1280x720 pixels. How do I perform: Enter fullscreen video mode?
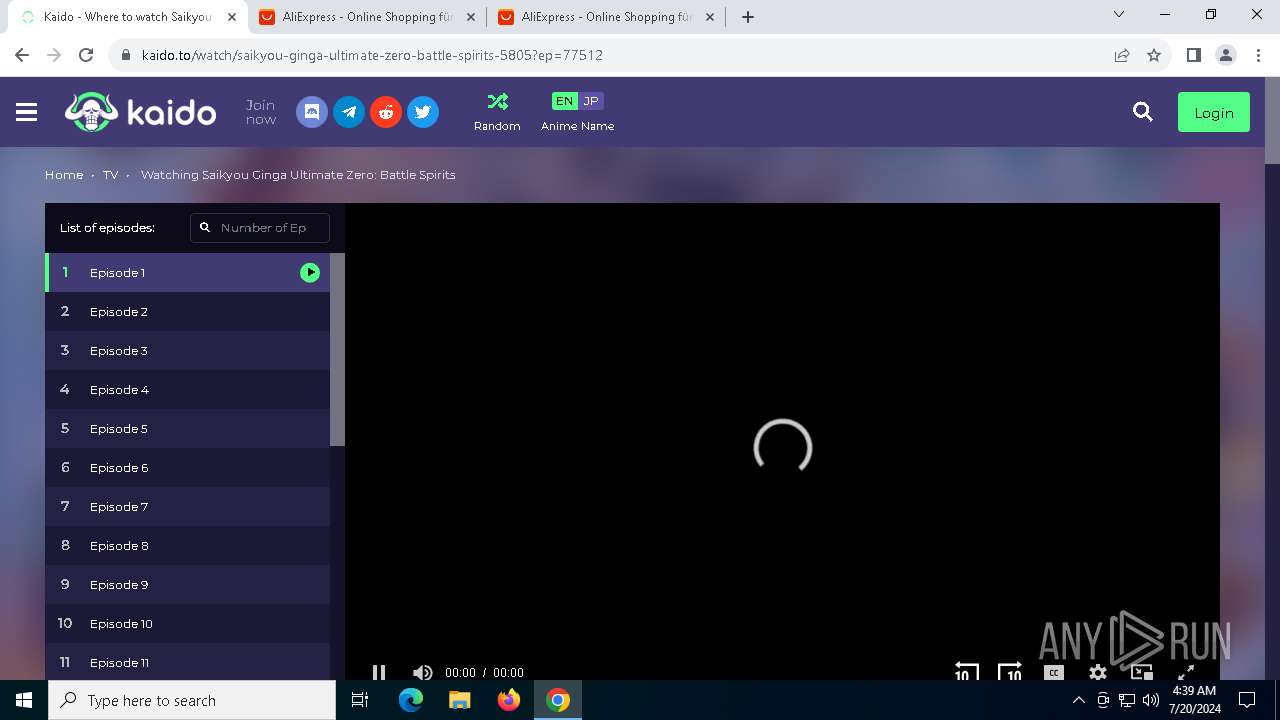1186,672
